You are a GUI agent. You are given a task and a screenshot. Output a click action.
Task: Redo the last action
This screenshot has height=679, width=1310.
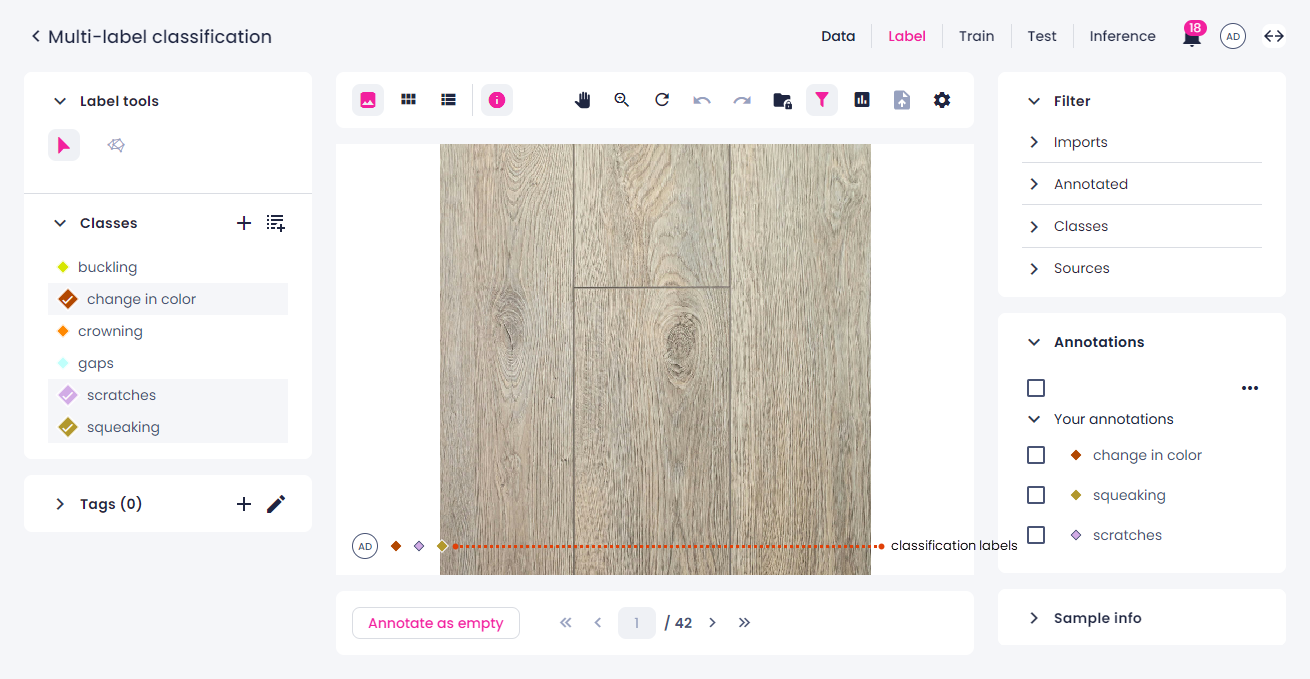742,100
